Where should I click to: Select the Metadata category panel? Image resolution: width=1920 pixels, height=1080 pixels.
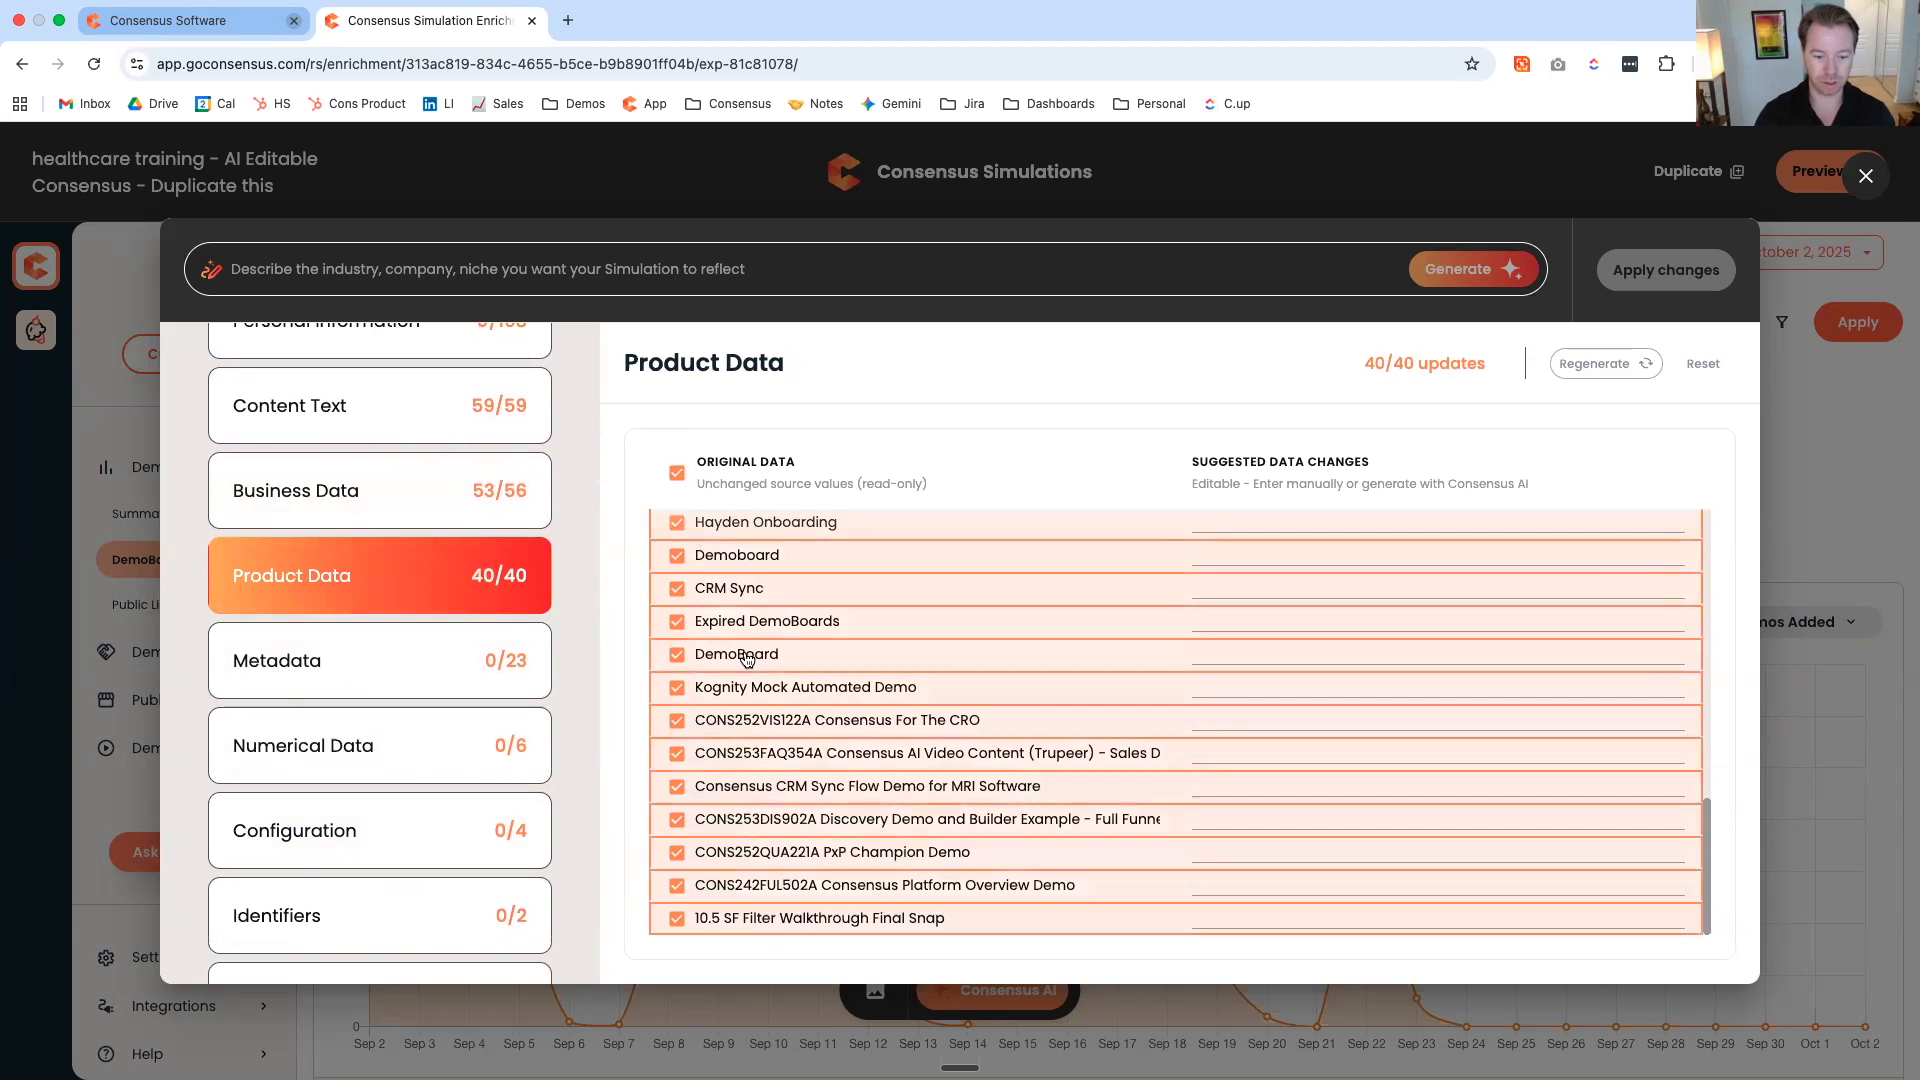[x=379, y=660]
